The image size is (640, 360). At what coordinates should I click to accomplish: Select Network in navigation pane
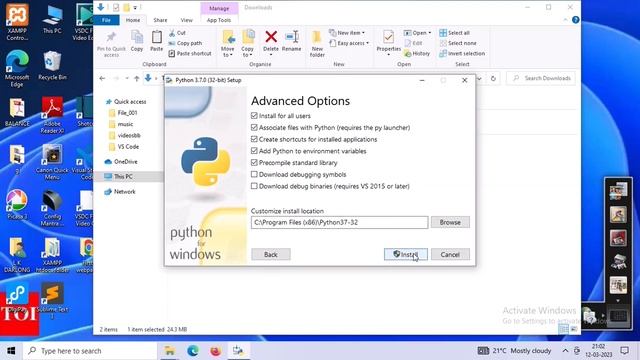tap(120, 191)
